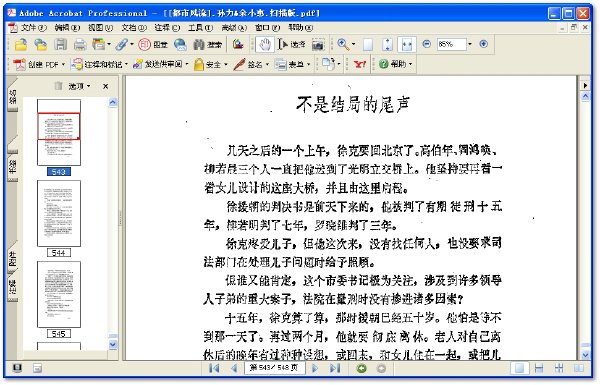Select page thumbnail 545

tap(59, 294)
